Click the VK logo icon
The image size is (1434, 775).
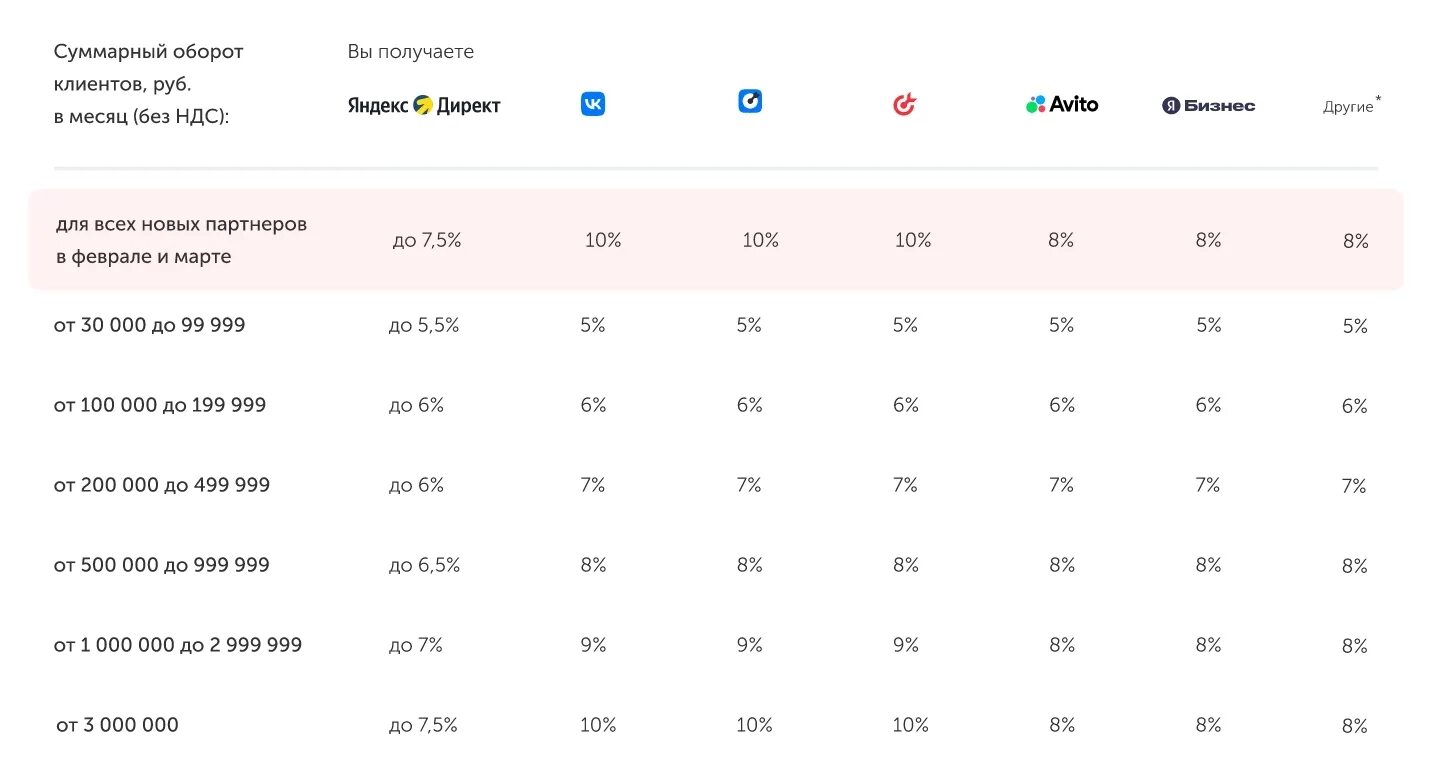593,104
